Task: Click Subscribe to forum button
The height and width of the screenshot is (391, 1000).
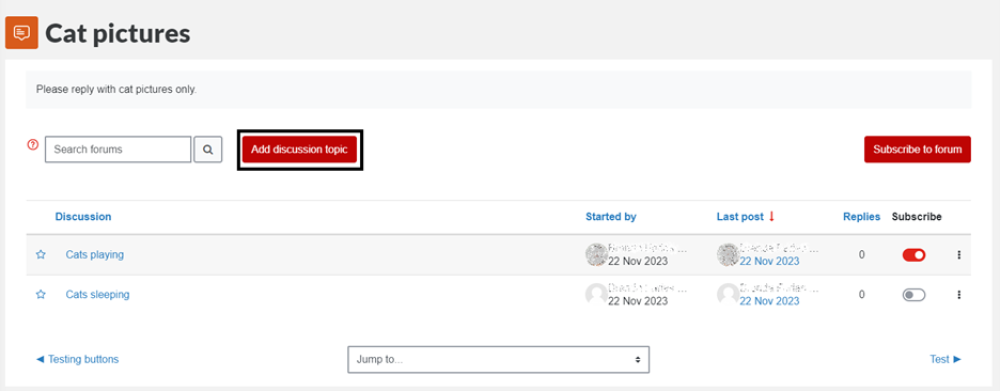Action: pyautogui.click(x=918, y=149)
